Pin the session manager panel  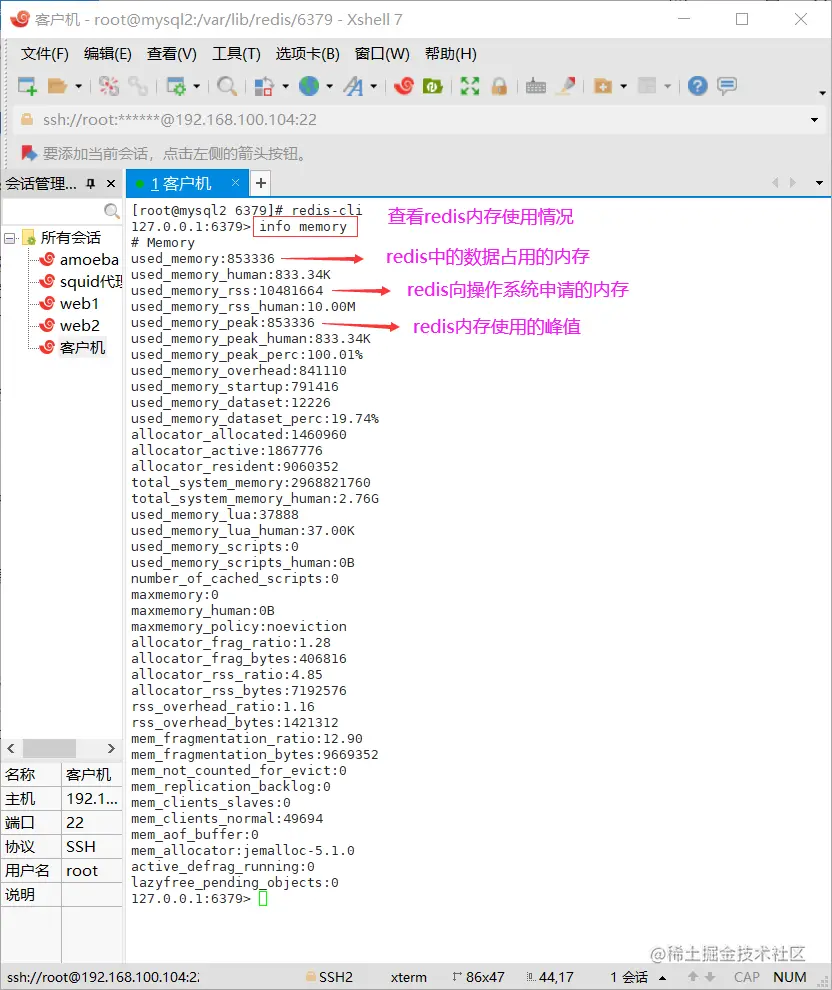coord(91,184)
